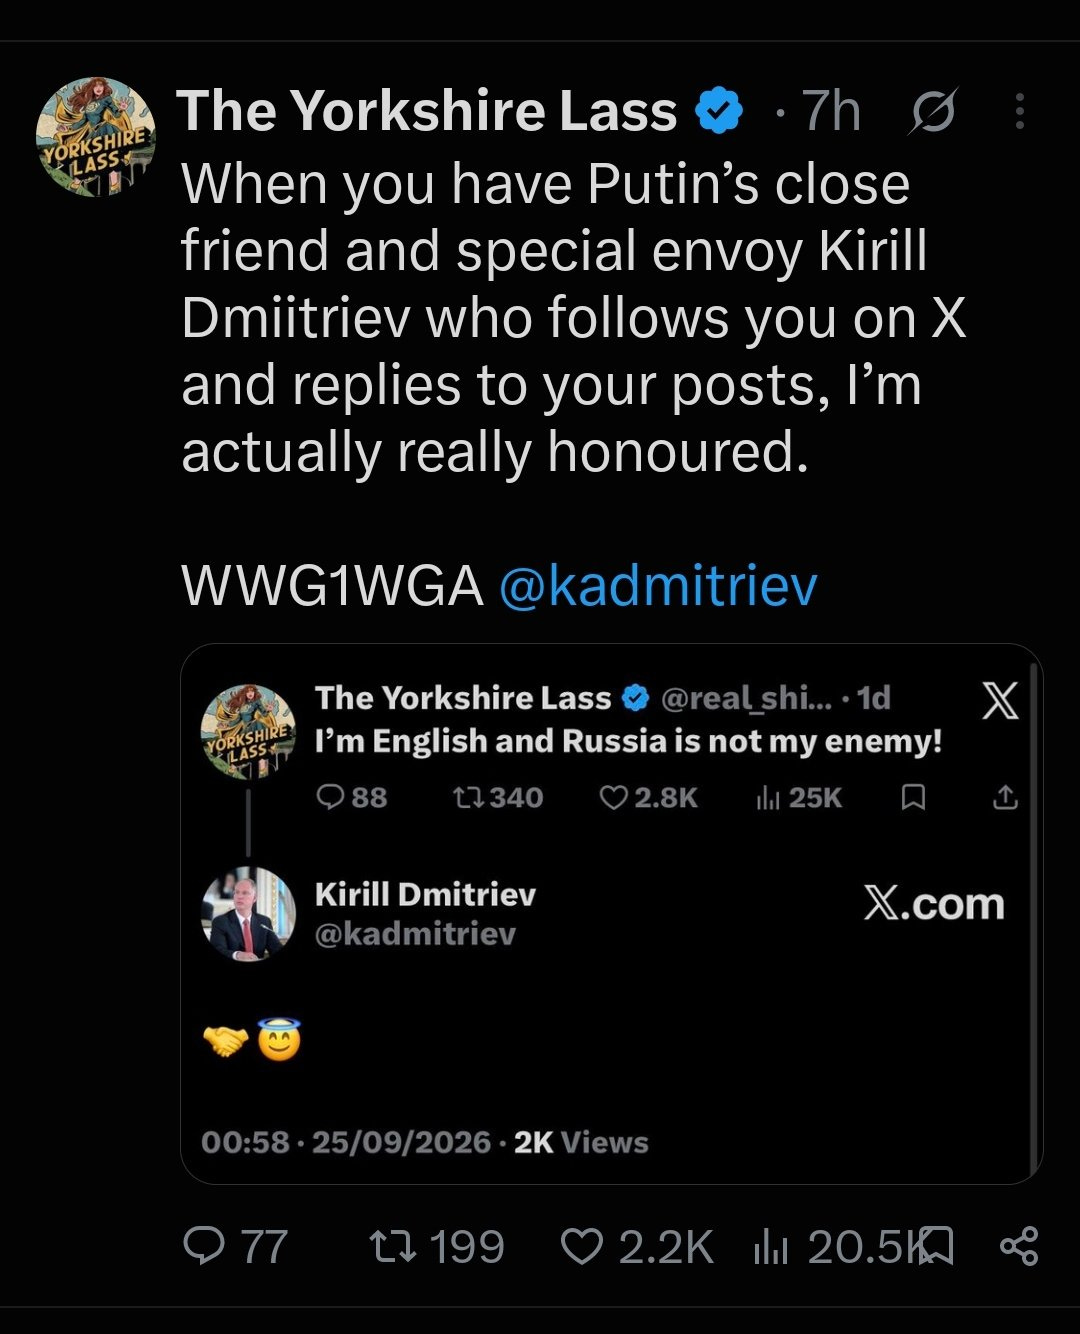Tap the bookmark icon in quoted tweet
The height and width of the screenshot is (1334, 1080).
click(913, 797)
